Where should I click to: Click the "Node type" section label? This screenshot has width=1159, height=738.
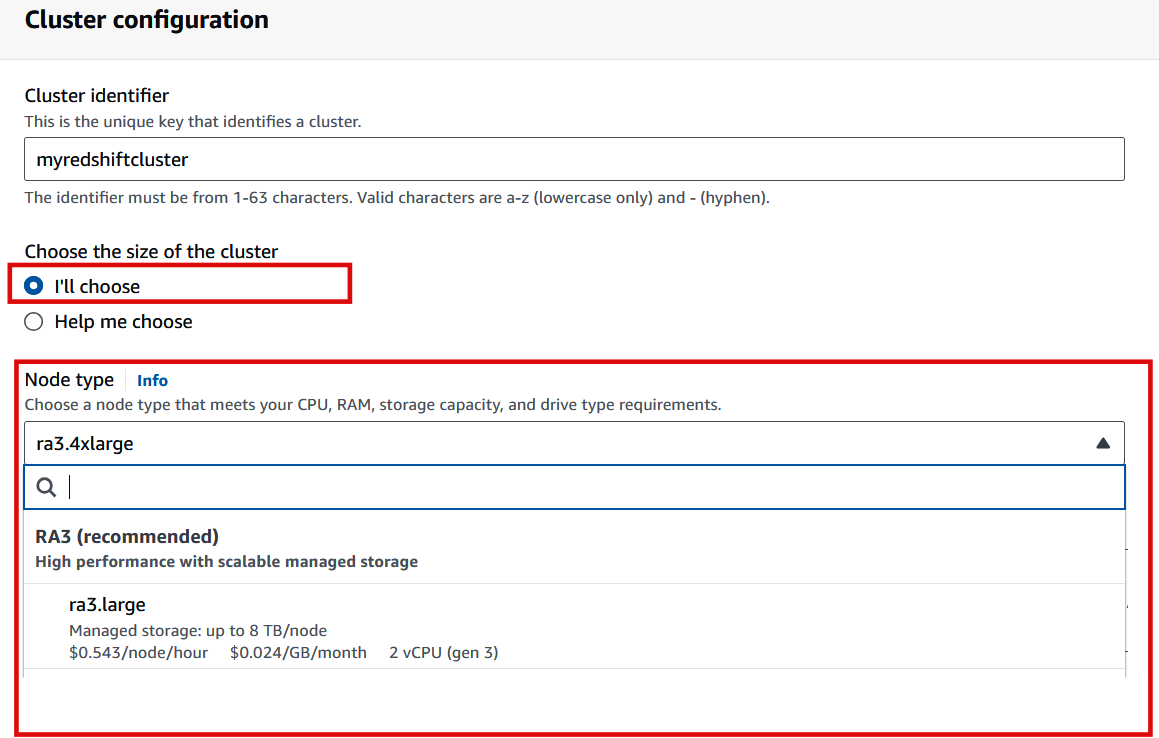tap(70, 380)
